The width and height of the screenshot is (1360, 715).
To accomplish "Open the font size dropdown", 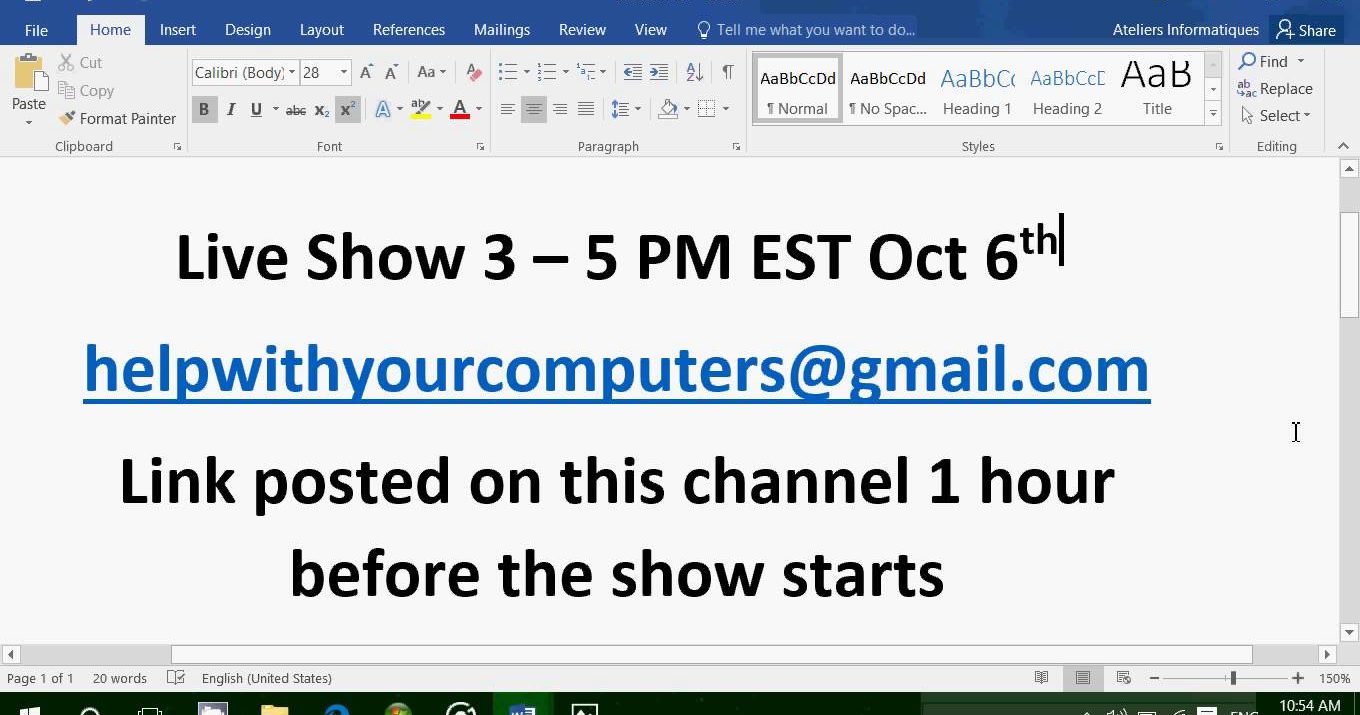I will (344, 72).
